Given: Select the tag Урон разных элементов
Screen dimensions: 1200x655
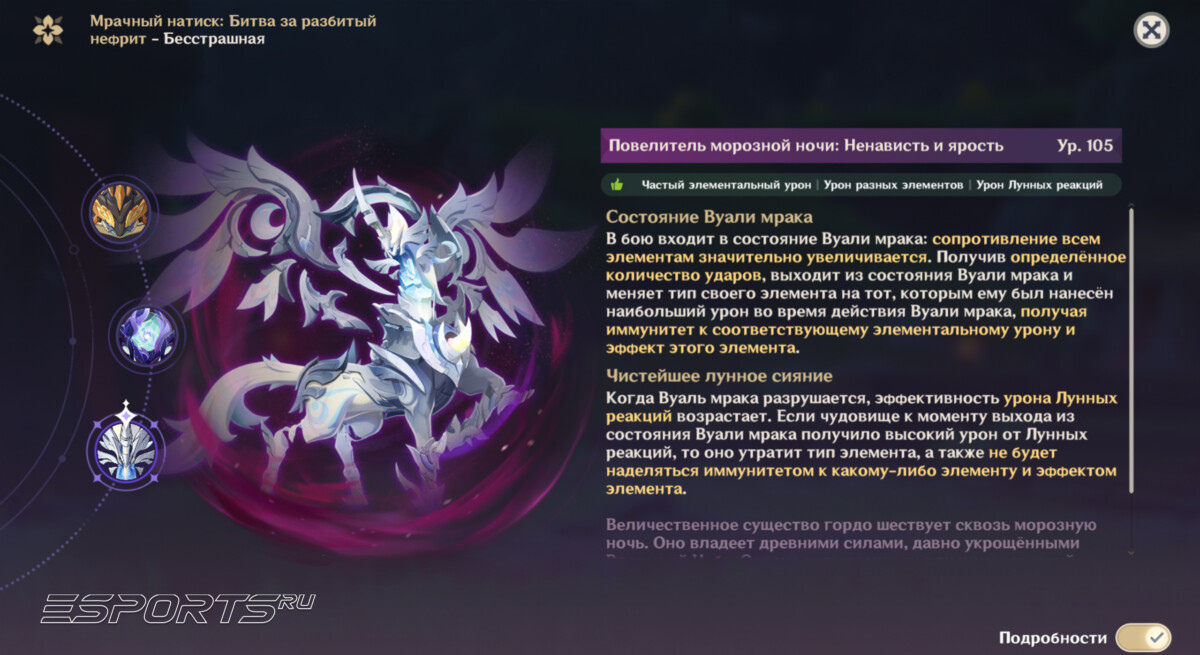Looking at the screenshot, I should (893, 185).
